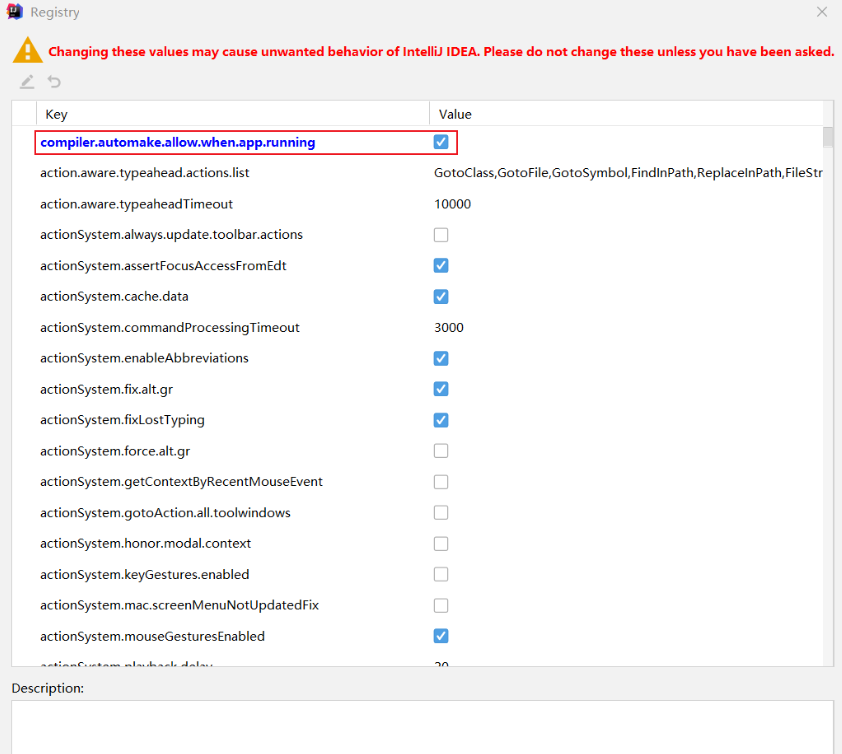The height and width of the screenshot is (754, 842).
Task: Check actionSystem.honor.modal.context checkbox
Action: 441,543
